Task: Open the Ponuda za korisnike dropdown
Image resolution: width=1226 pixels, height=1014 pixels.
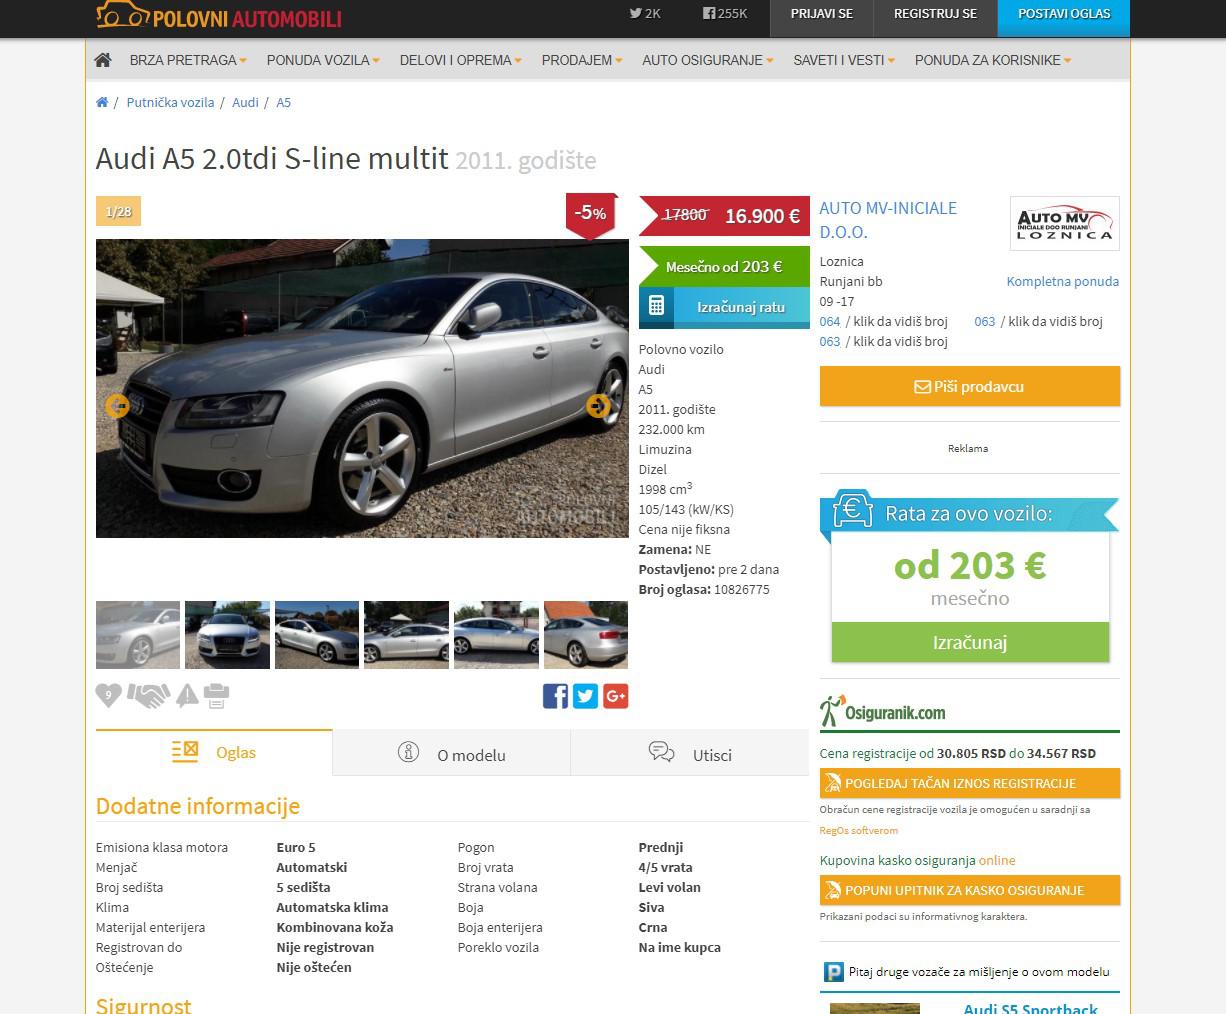Action: point(993,60)
